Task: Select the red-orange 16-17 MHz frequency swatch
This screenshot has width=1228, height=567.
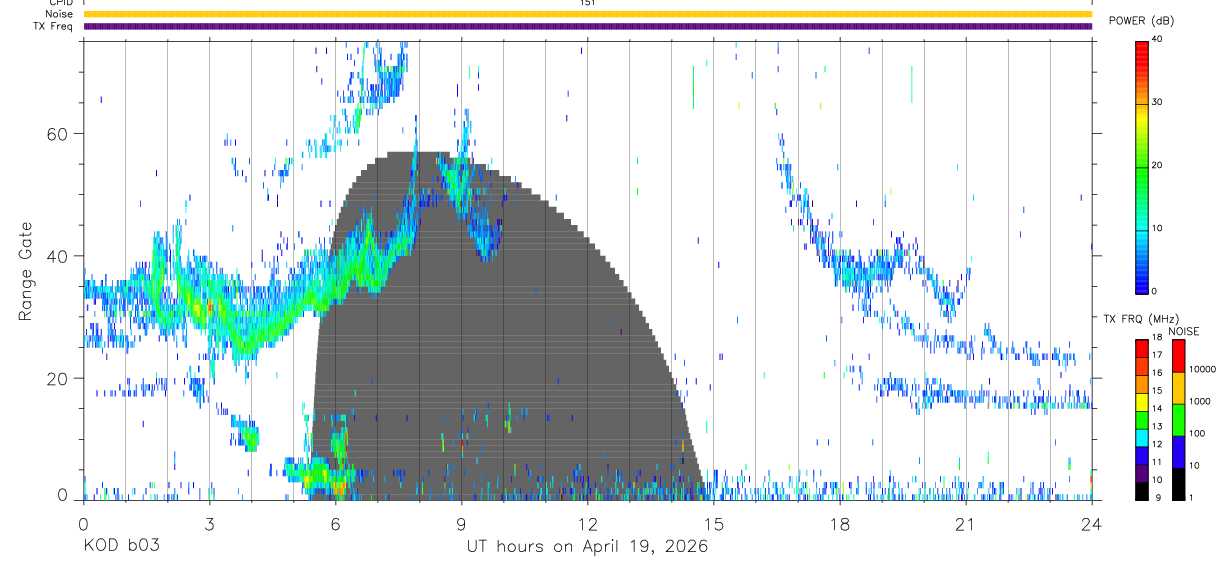Action: point(1143,364)
